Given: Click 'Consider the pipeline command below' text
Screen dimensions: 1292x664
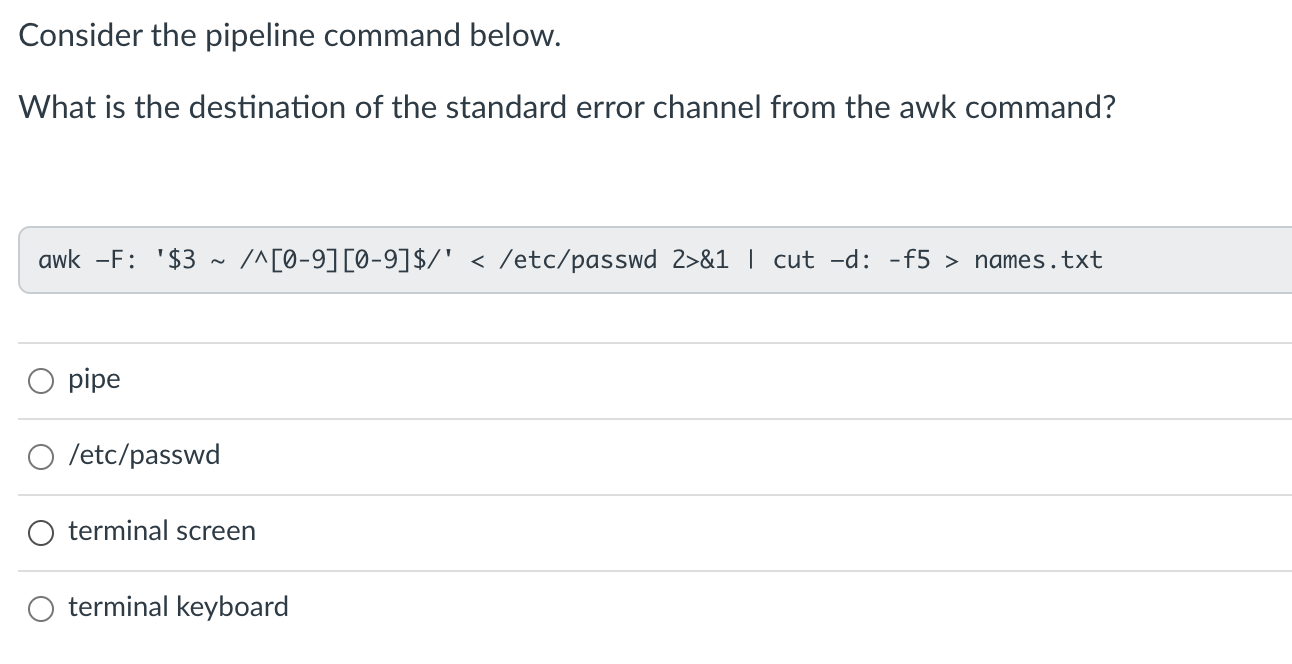Looking at the screenshot, I should point(290,36).
